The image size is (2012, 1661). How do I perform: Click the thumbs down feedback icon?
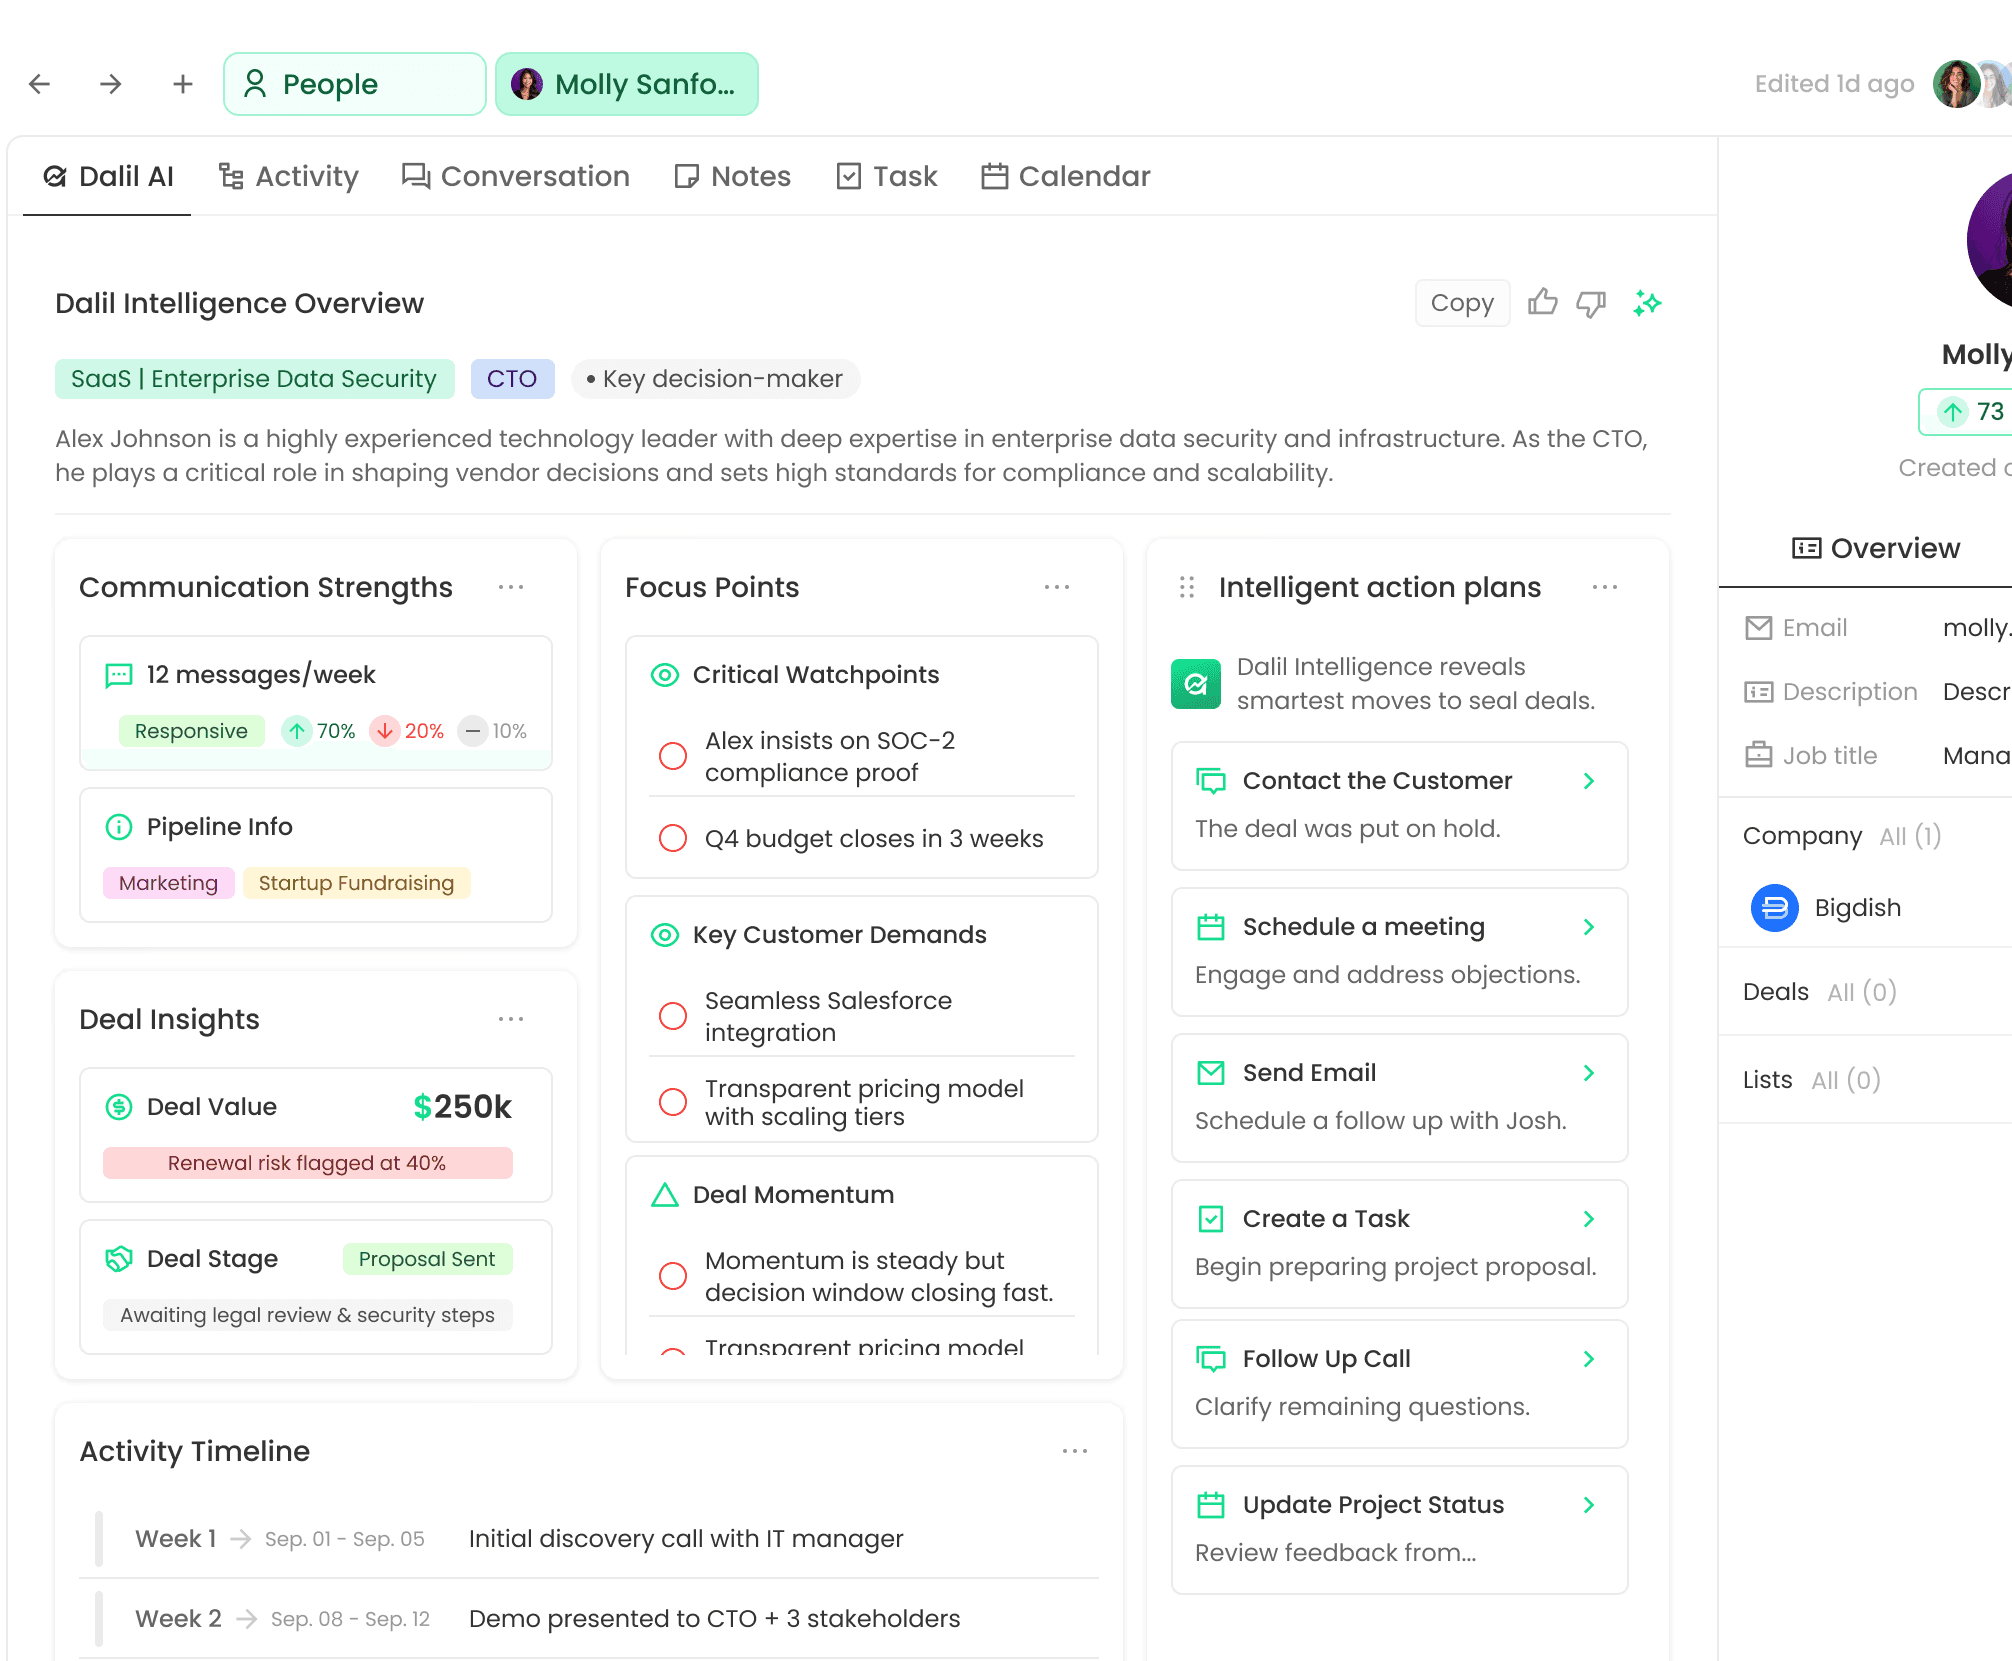[x=1591, y=302]
